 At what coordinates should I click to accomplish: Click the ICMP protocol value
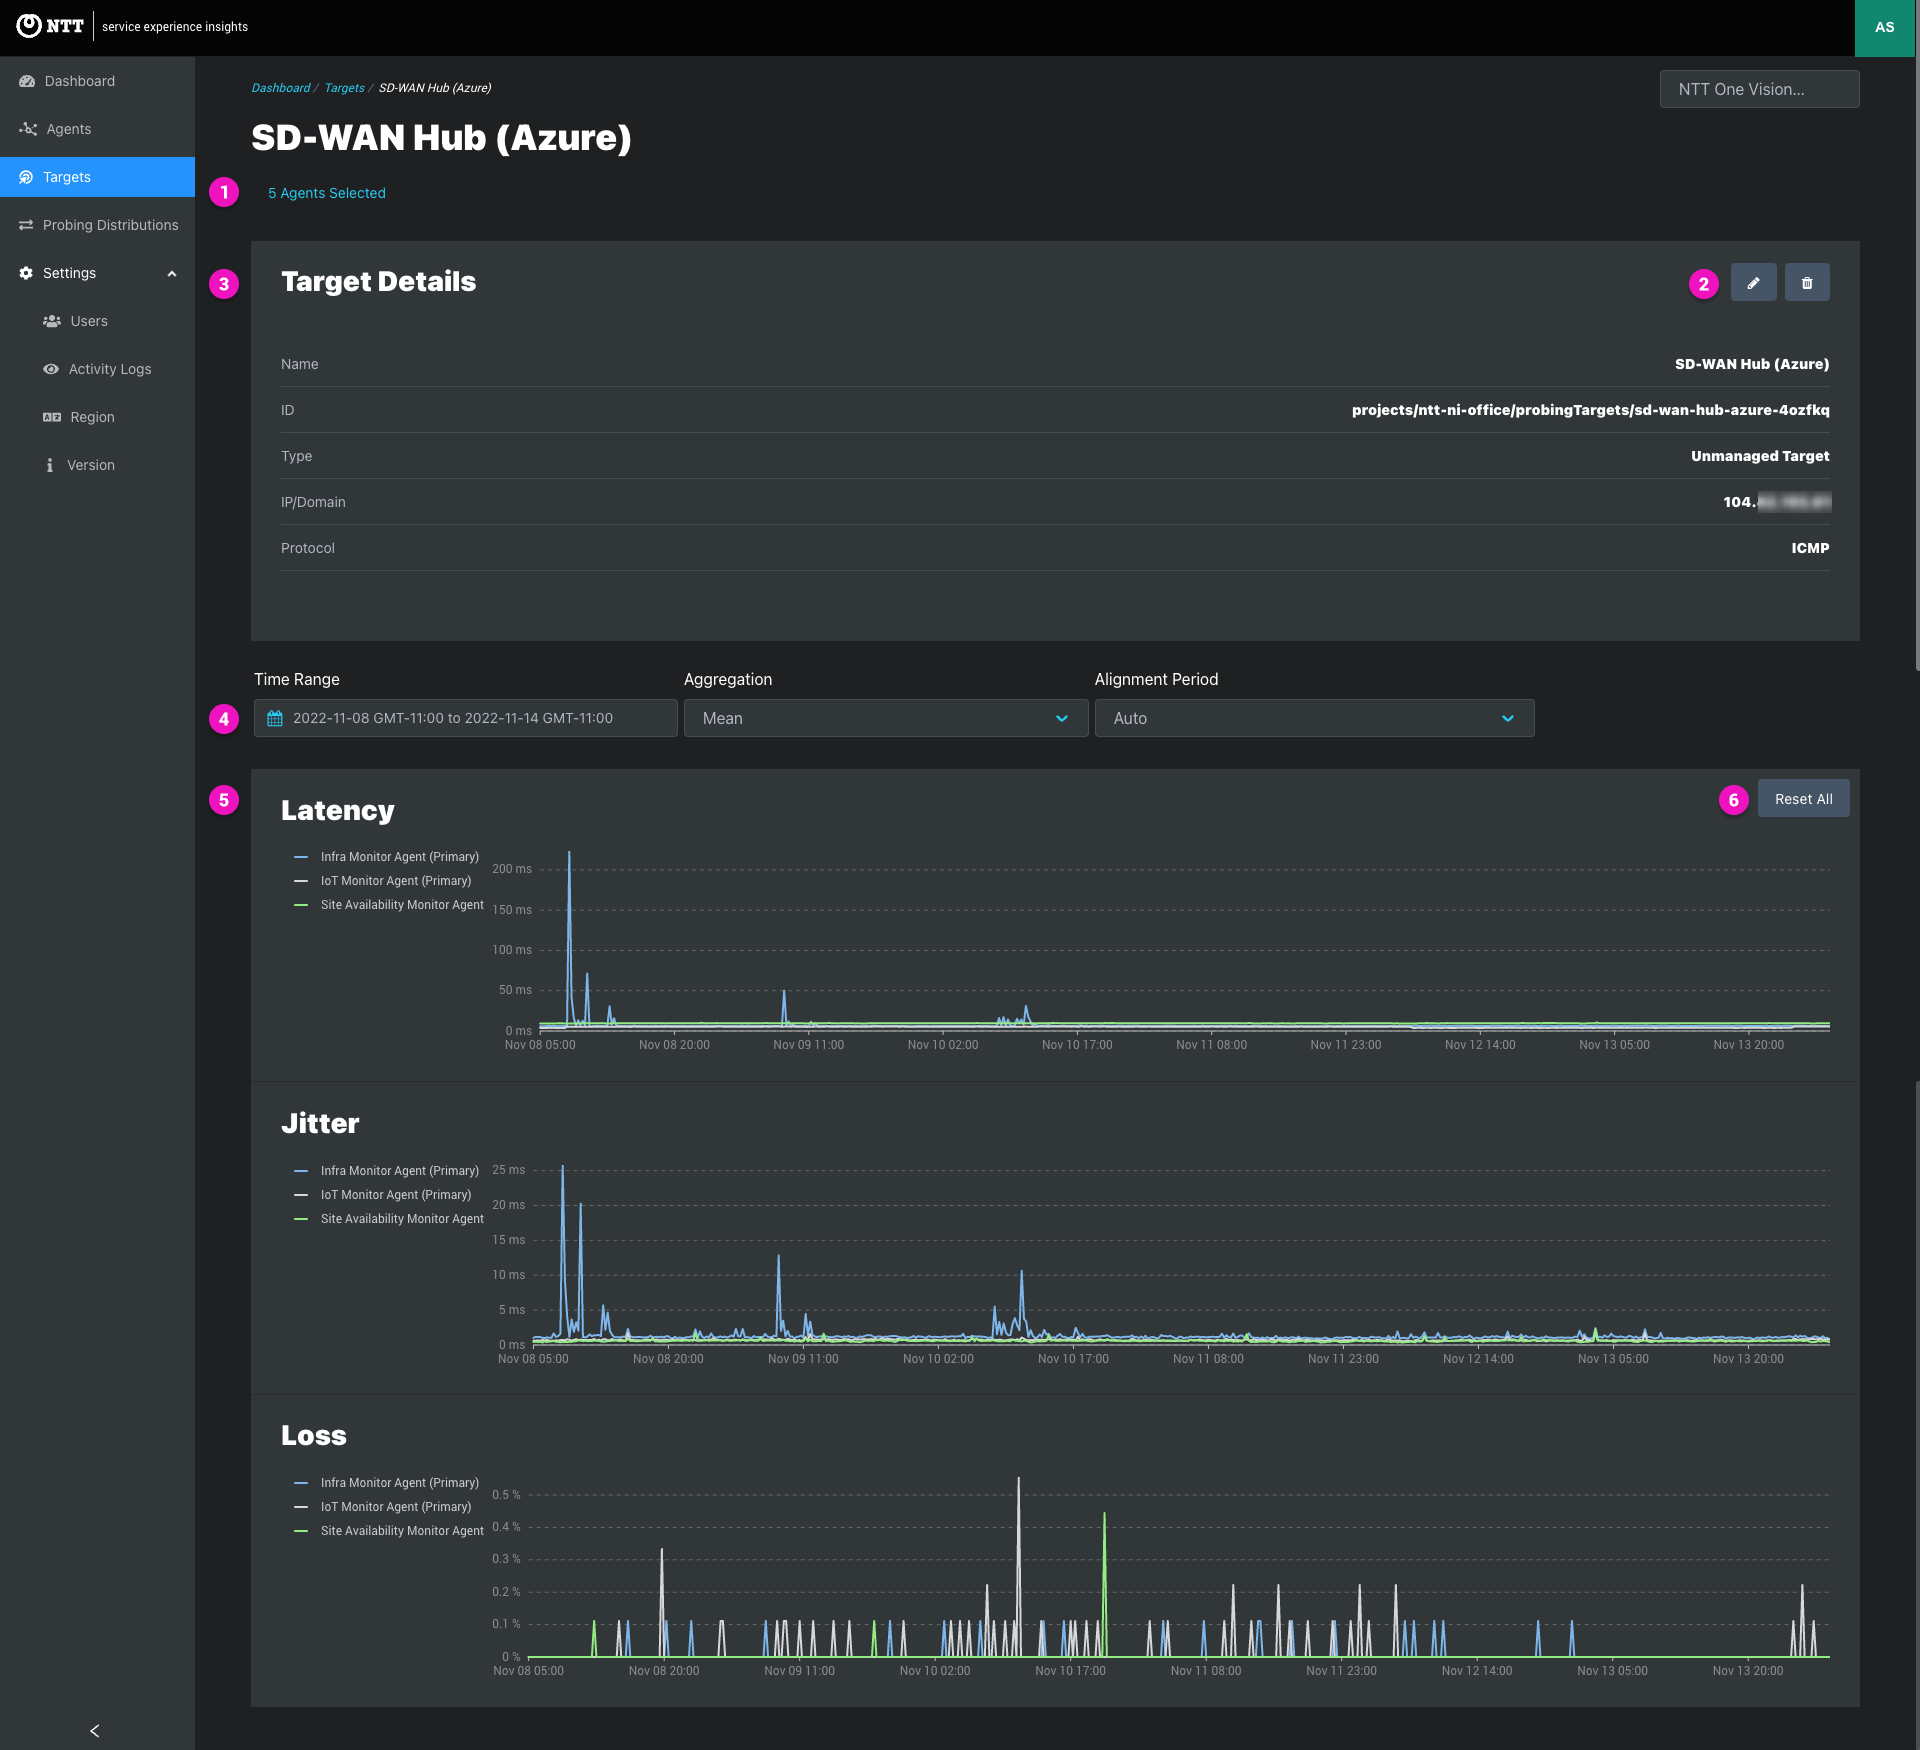(1810, 548)
